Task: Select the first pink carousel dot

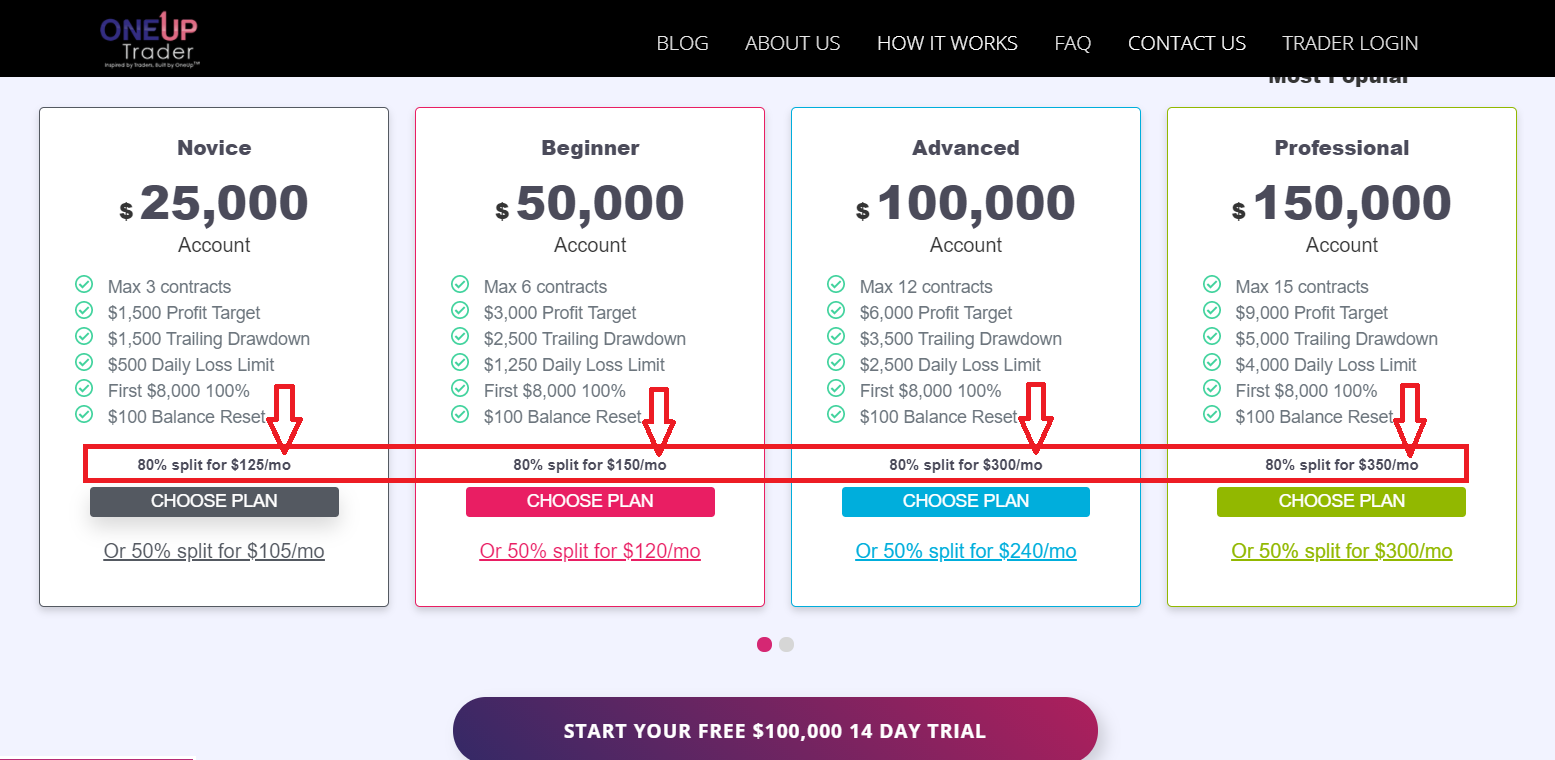Action: tap(765, 644)
